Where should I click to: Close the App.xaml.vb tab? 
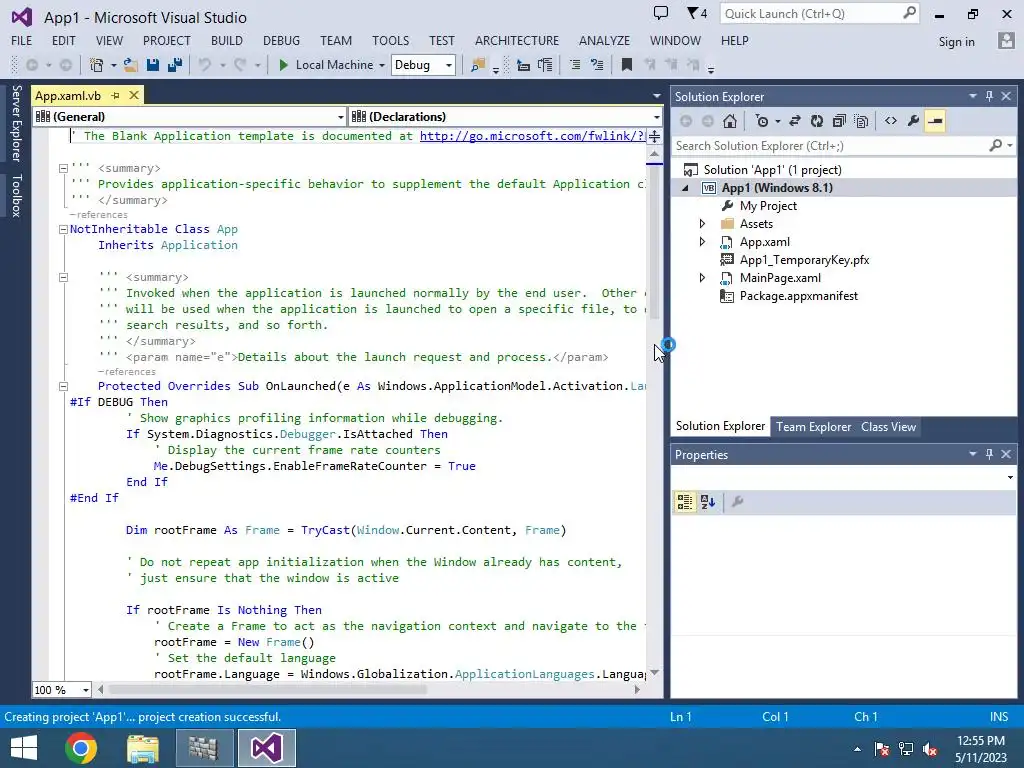pos(134,95)
